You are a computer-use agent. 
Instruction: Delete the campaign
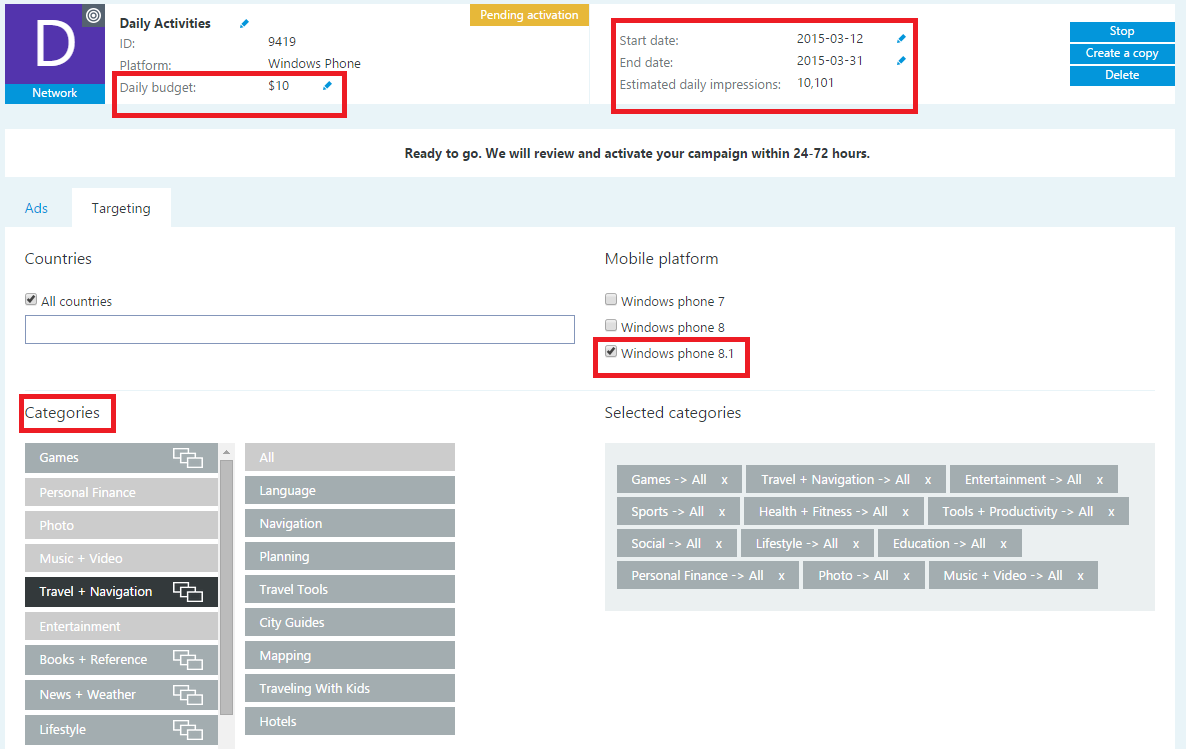[1122, 75]
